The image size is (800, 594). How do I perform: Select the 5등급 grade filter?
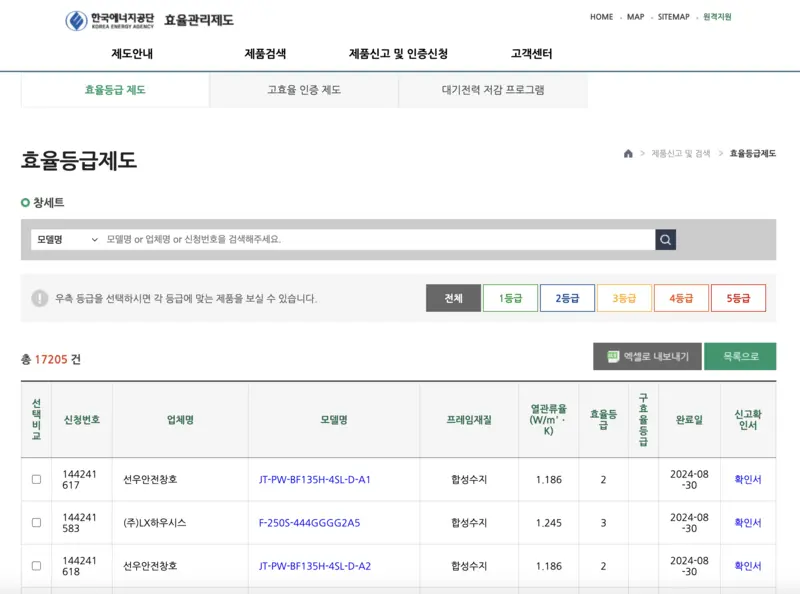(x=739, y=297)
